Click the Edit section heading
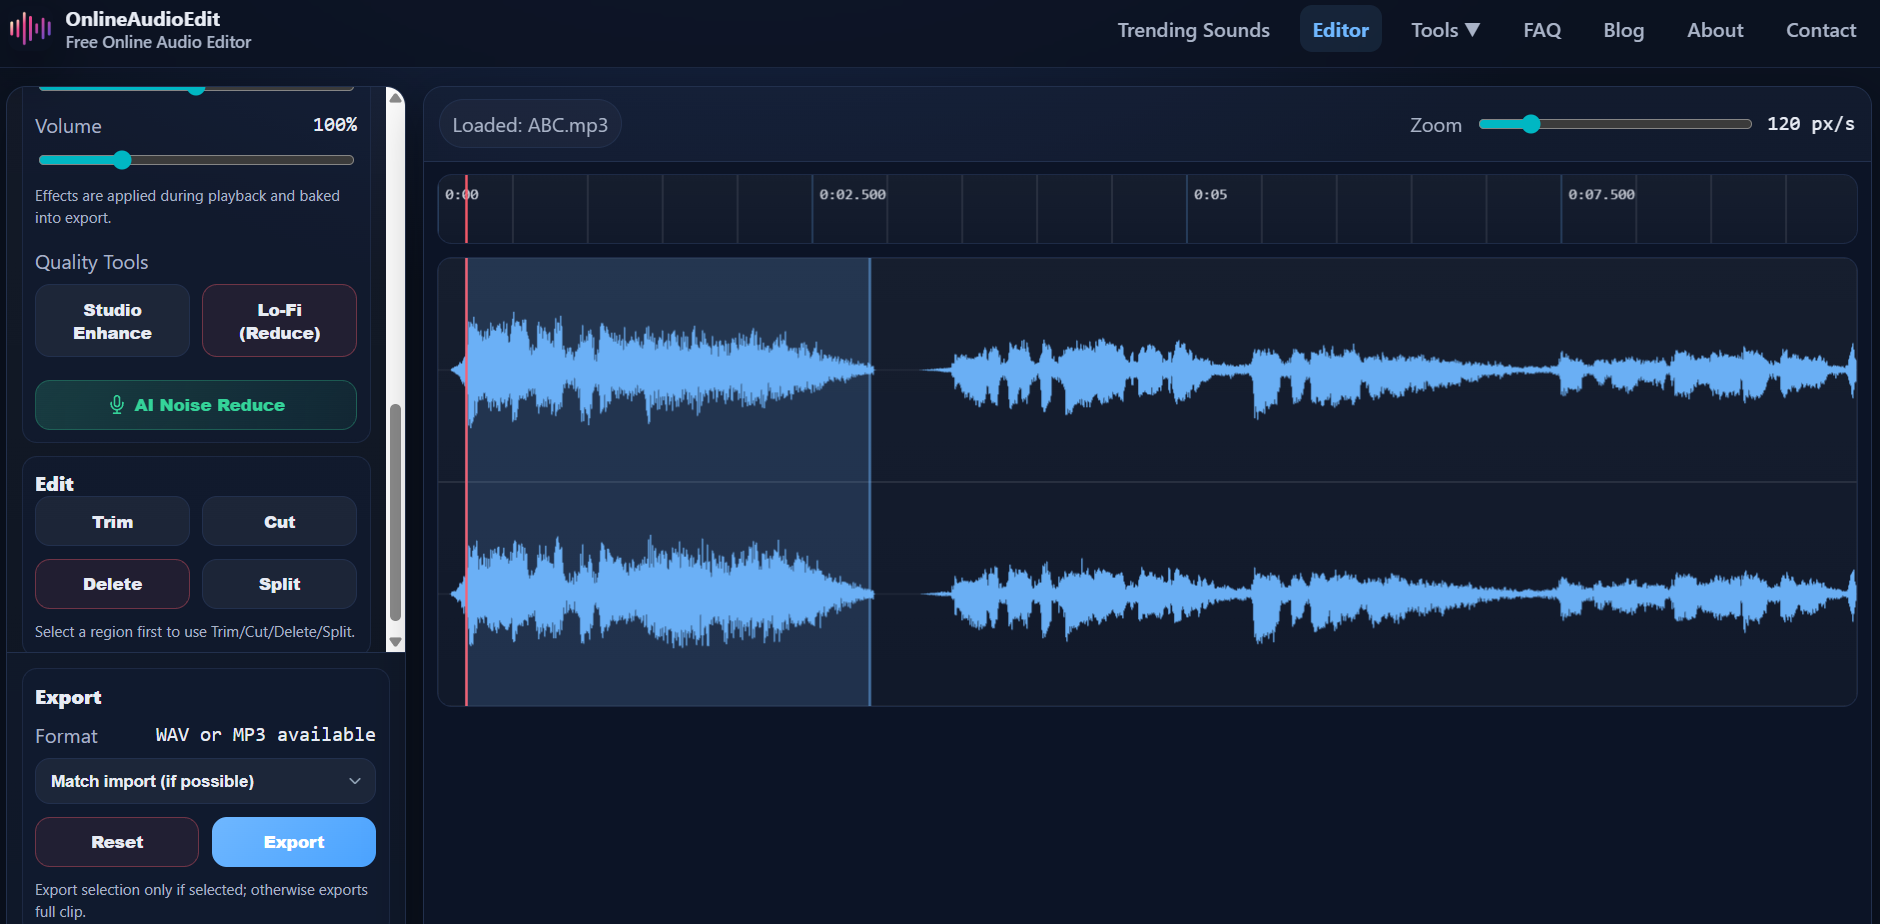1880x924 pixels. (x=54, y=484)
